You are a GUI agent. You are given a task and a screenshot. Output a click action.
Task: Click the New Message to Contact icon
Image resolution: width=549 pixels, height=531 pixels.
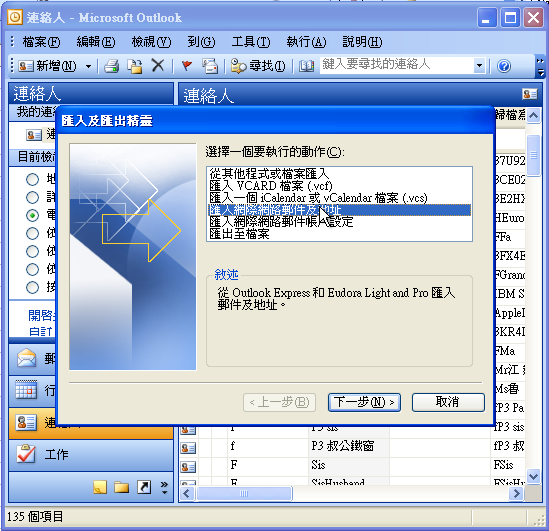pos(210,66)
